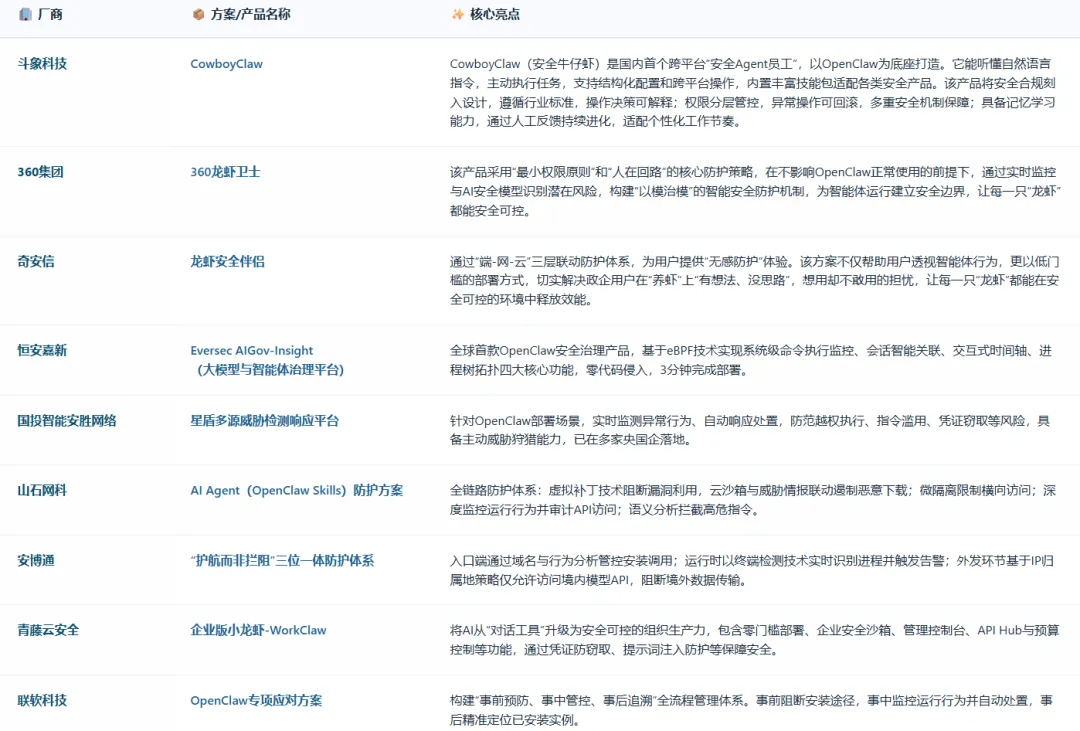Open the 企业版小龙虾-WorkClaw product link

coord(258,630)
